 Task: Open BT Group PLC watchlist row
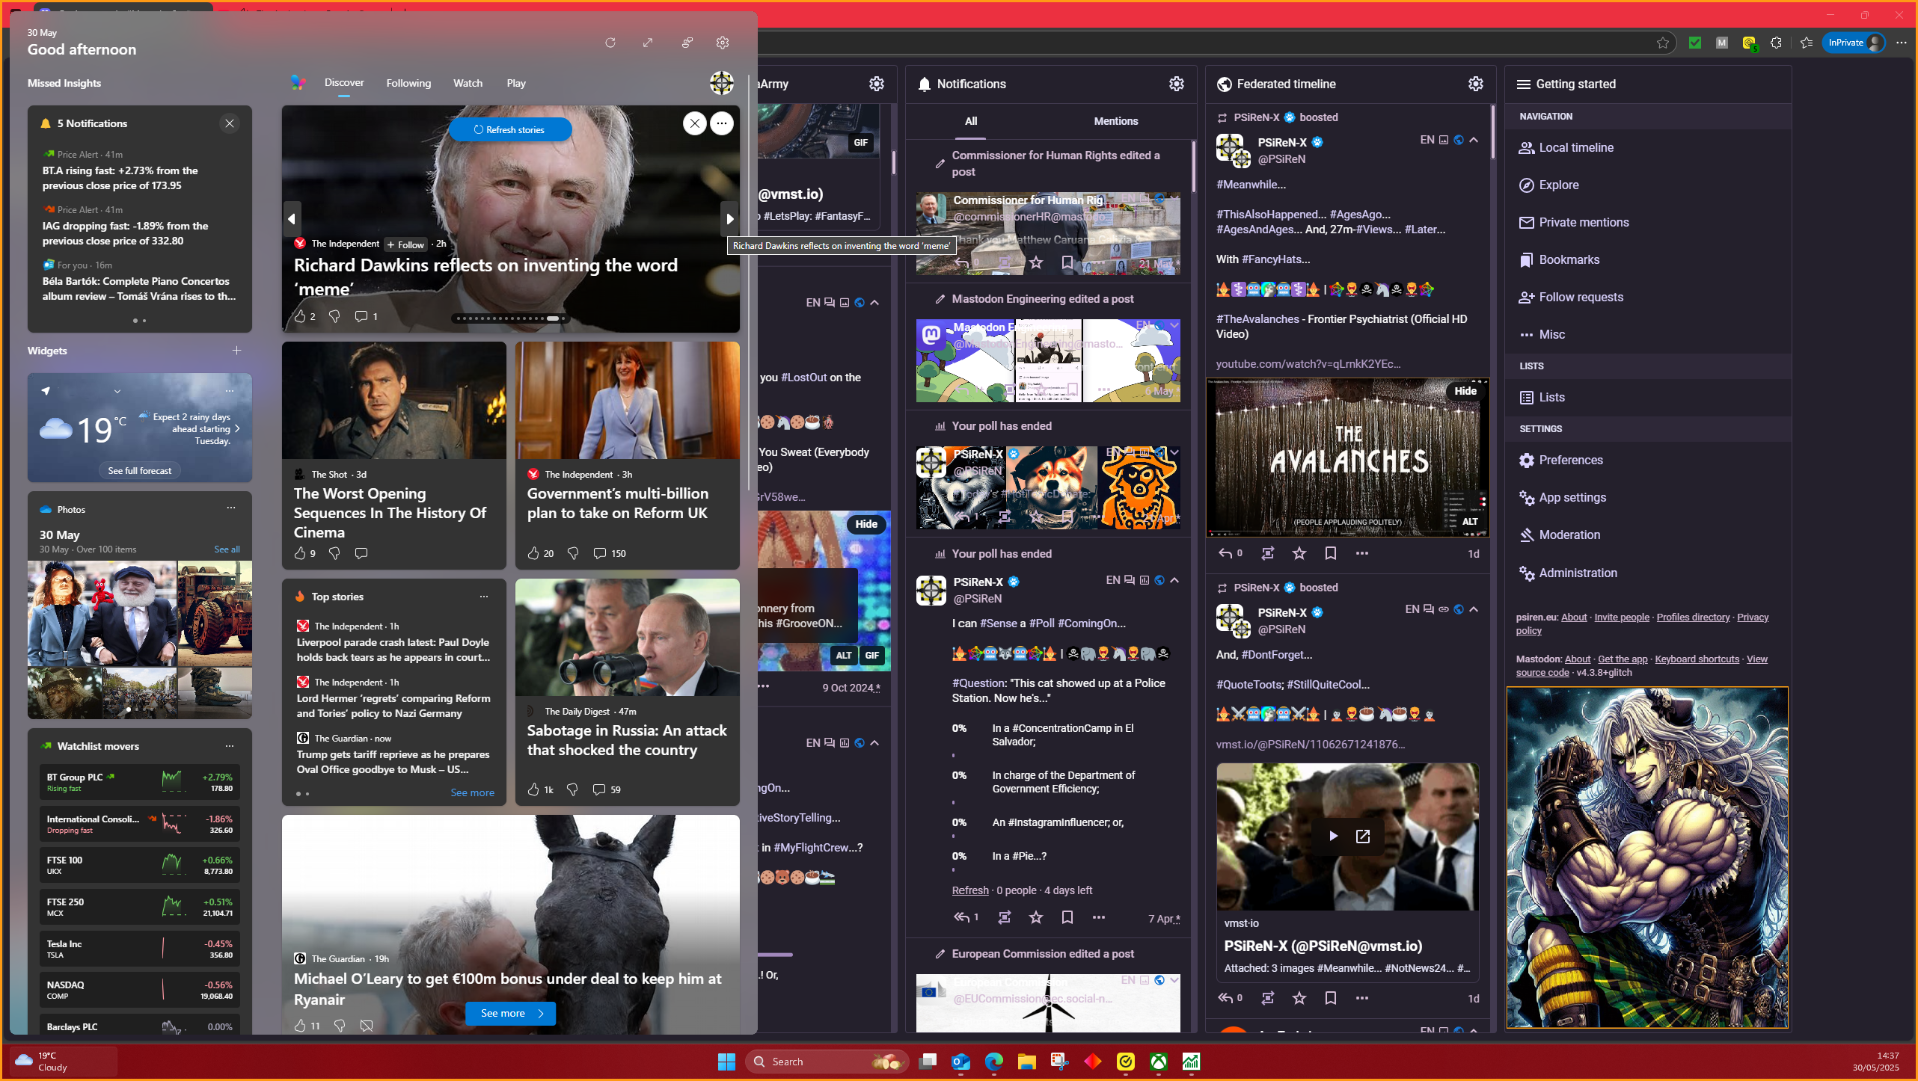pyautogui.click(x=140, y=782)
